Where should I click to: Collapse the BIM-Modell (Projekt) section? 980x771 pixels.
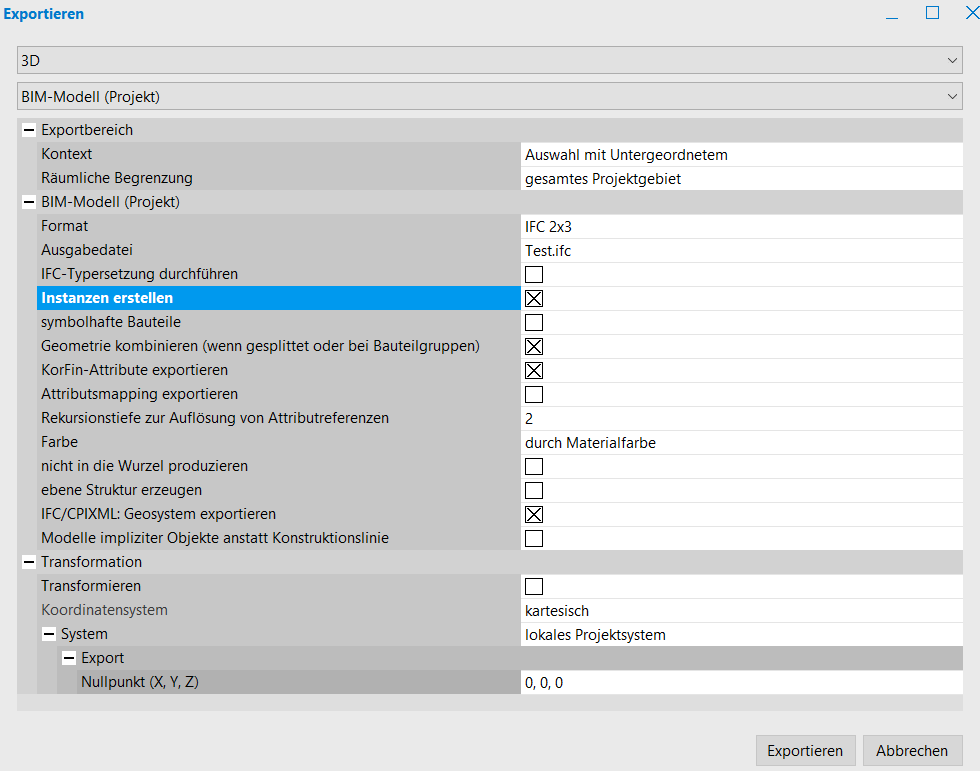(28, 202)
